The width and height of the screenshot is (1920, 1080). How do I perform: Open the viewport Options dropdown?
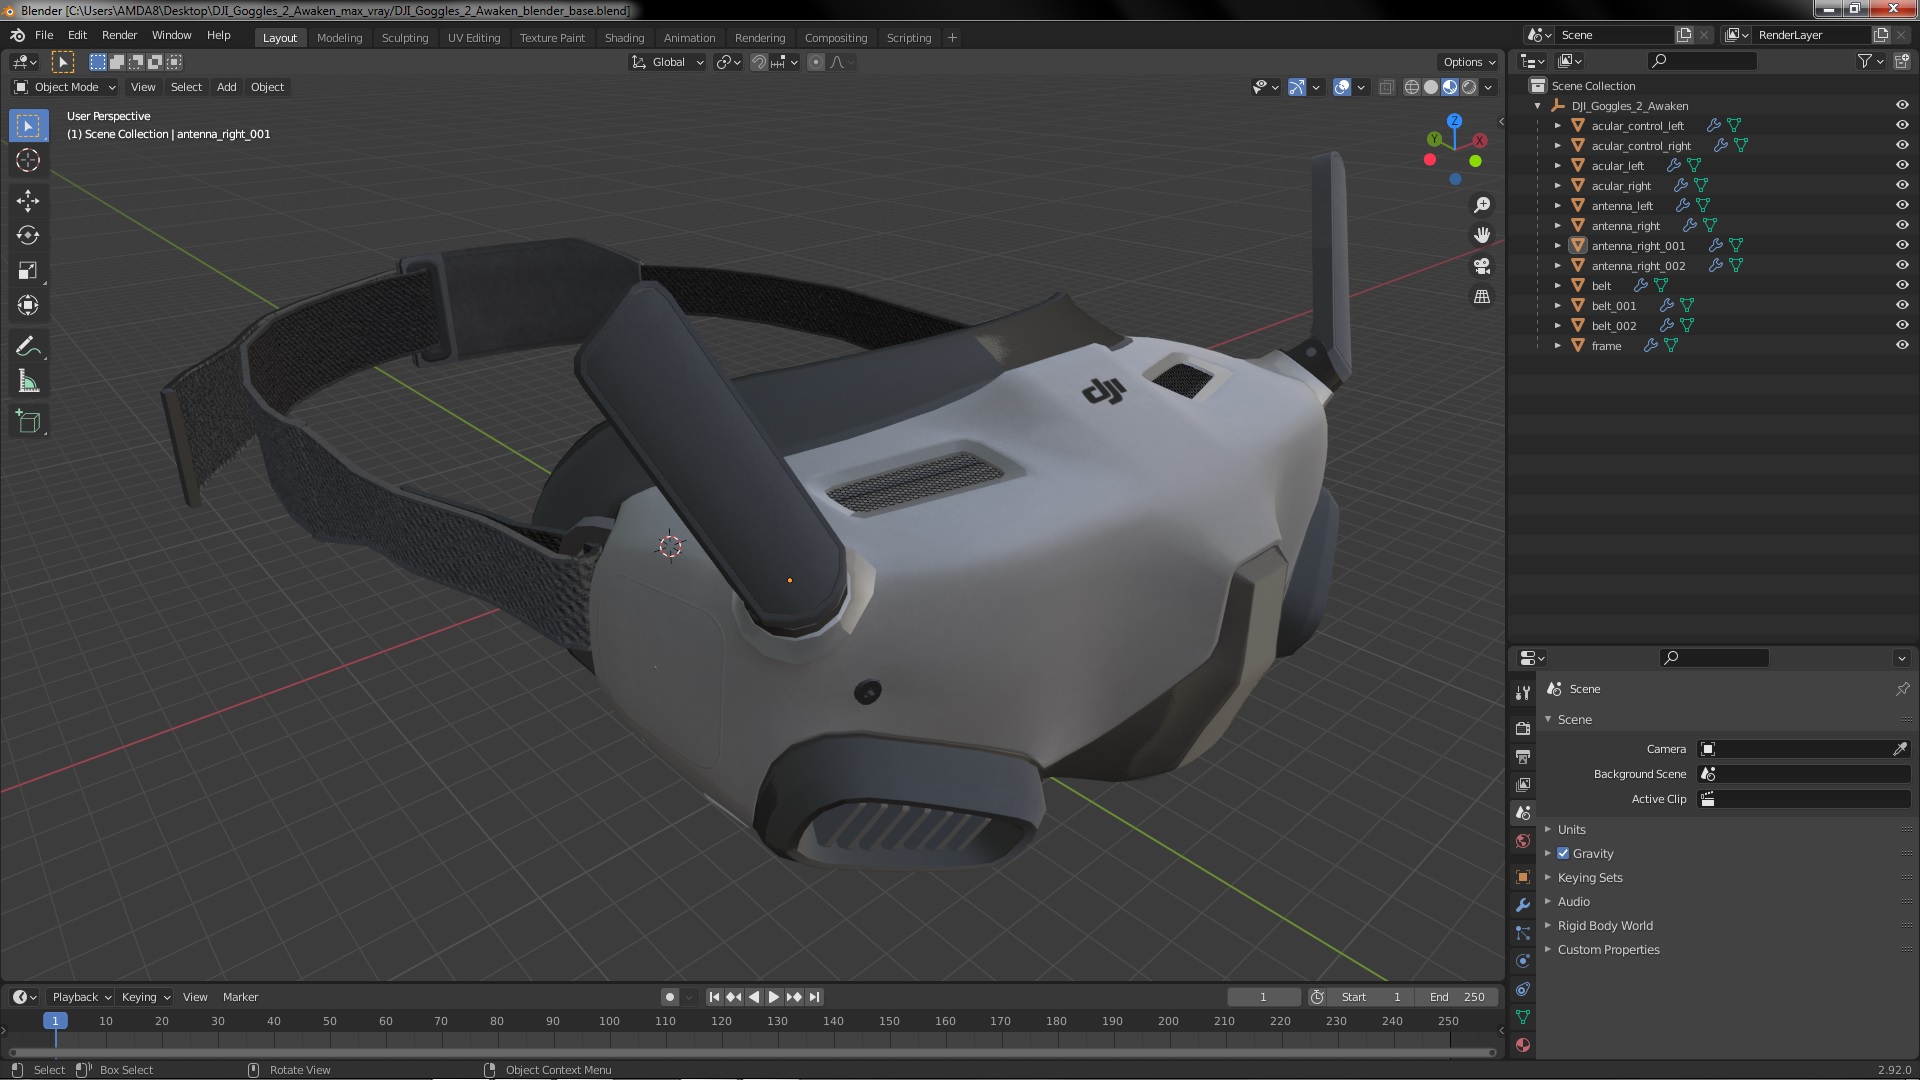(x=1469, y=62)
